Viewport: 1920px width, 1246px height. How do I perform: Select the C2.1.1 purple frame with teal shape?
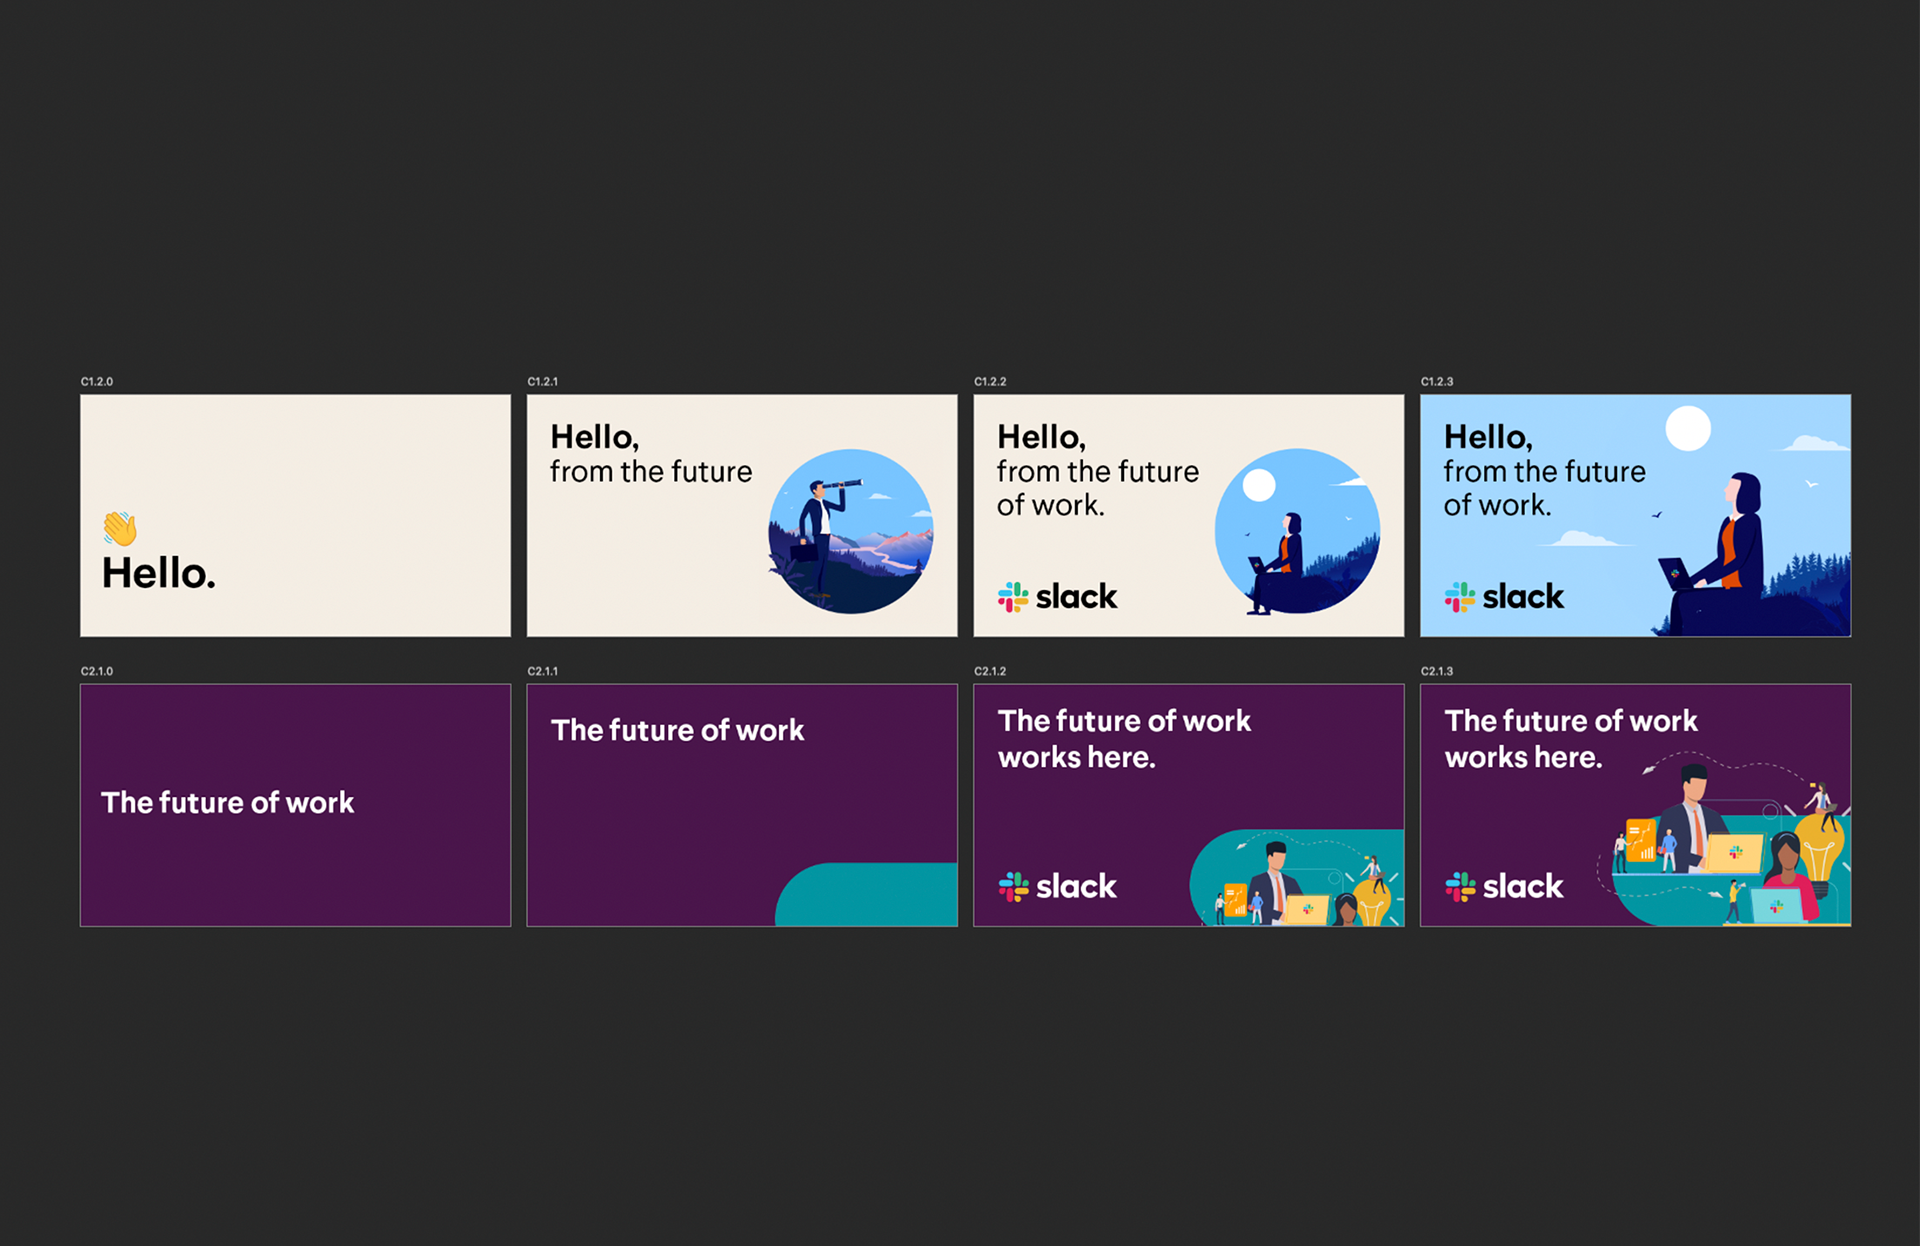coord(742,805)
